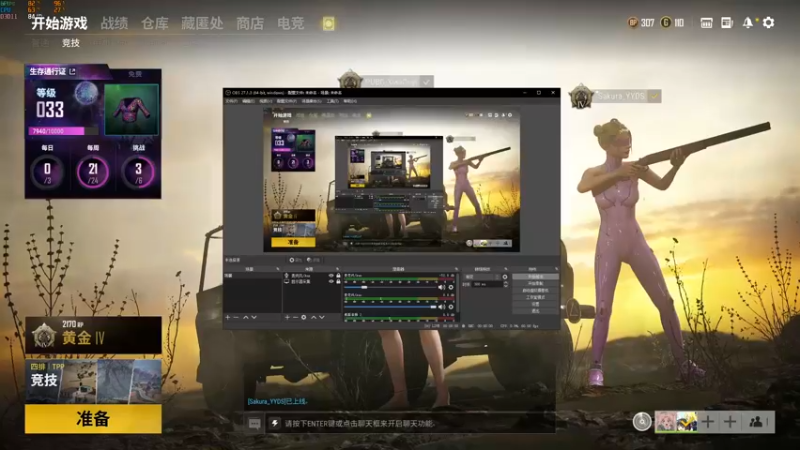Open the 黄金 IV rank panel
Screen dimensions: 800x450
(93, 335)
